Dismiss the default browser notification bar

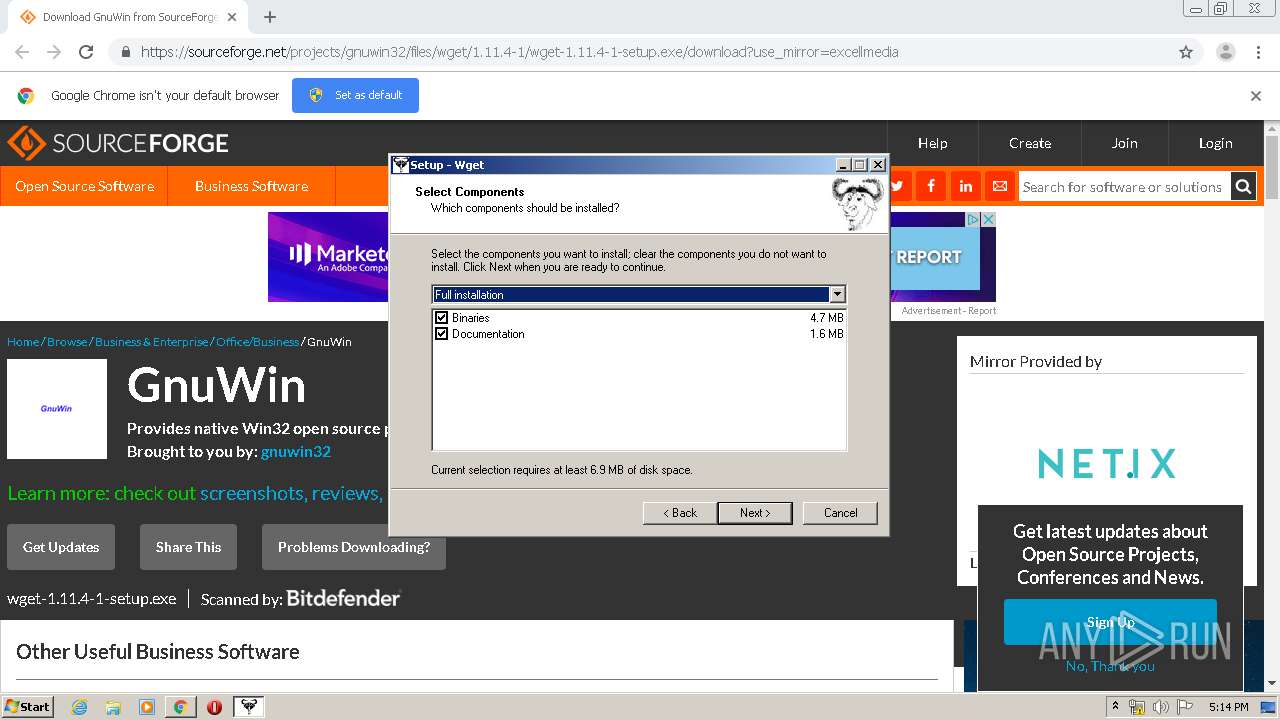(x=1256, y=96)
